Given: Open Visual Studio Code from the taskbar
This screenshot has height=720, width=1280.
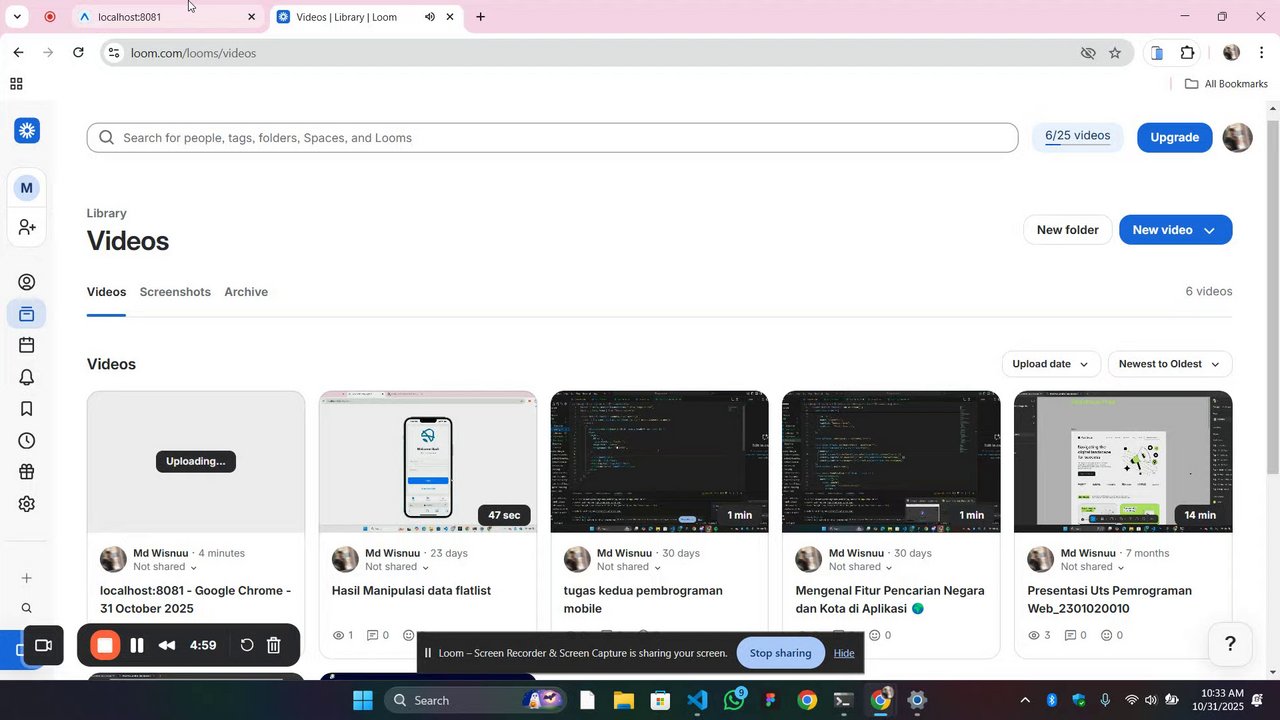Looking at the screenshot, I should (x=697, y=700).
